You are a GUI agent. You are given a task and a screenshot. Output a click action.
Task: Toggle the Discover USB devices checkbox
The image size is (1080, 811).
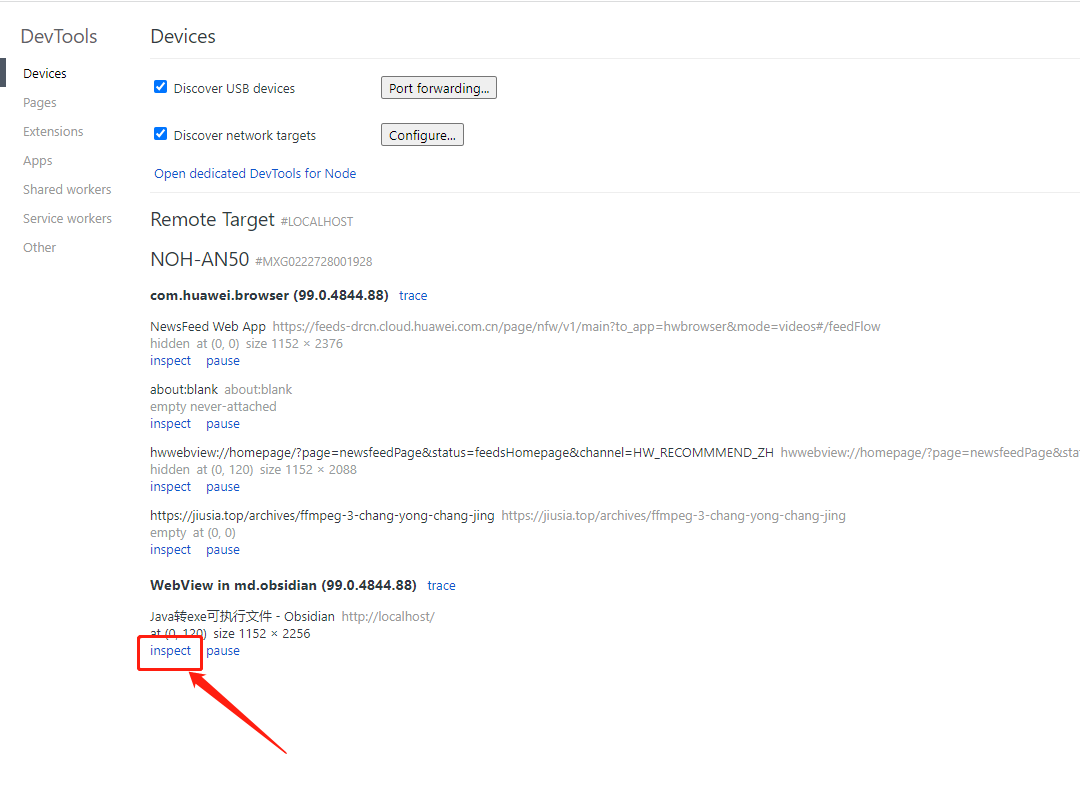pos(160,87)
